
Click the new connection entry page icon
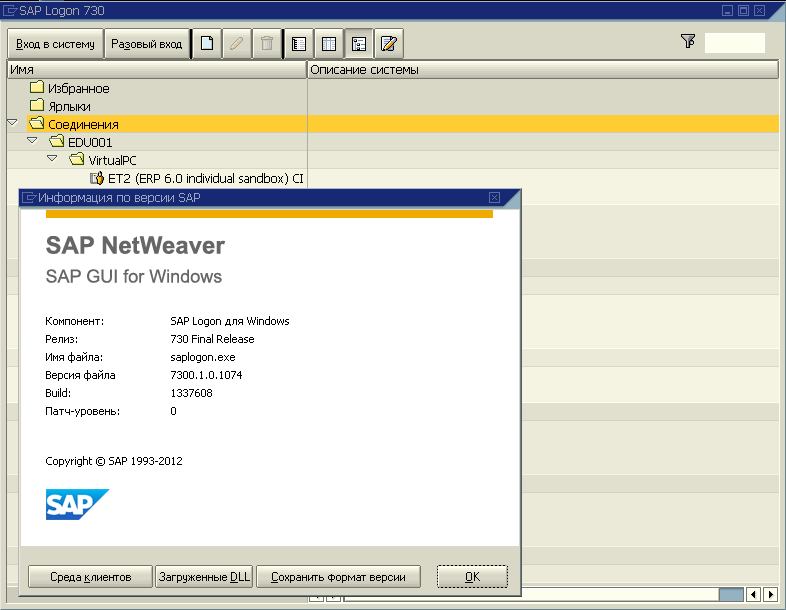[207, 44]
